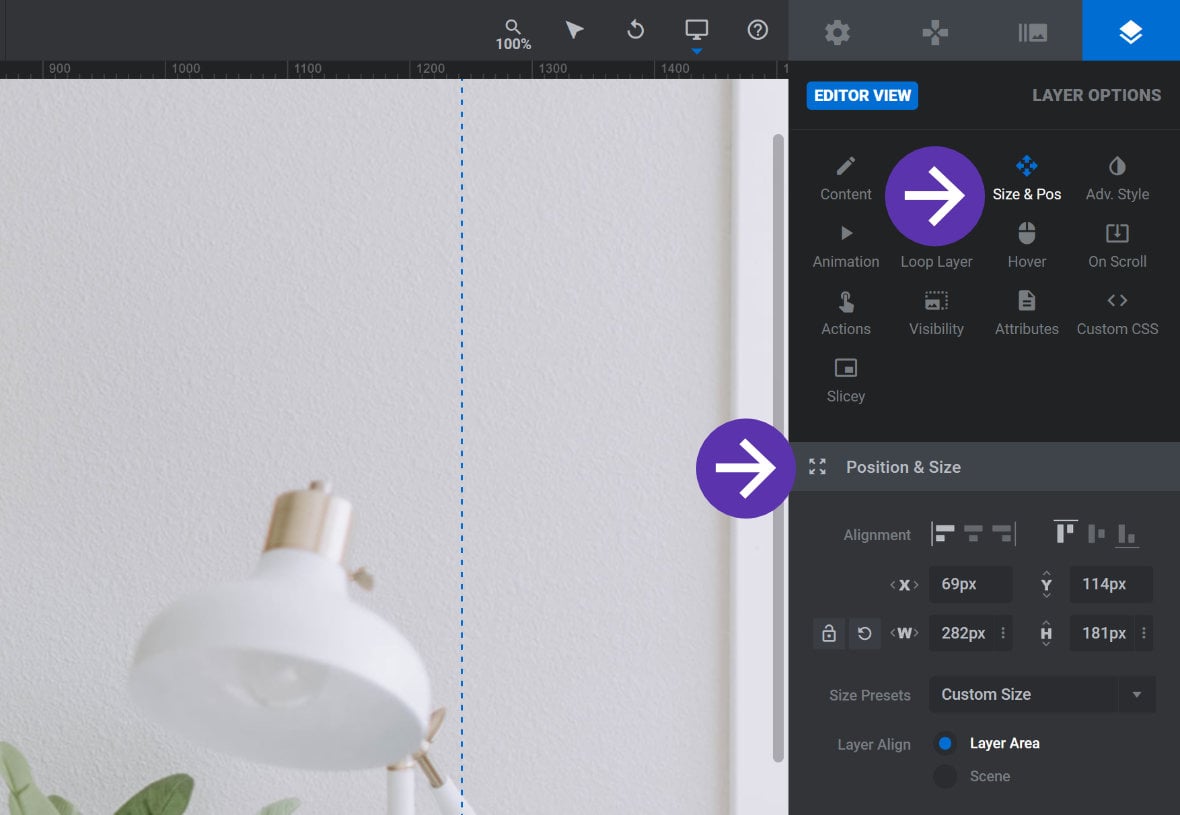Open the height field three-dot options
Image resolution: width=1180 pixels, height=815 pixels.
pos(1144,634)
